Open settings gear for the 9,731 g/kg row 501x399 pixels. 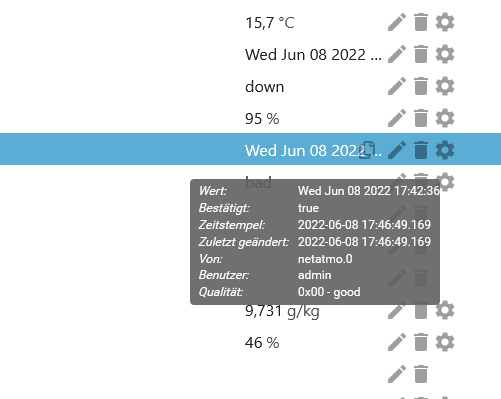[x=445, y=310]
